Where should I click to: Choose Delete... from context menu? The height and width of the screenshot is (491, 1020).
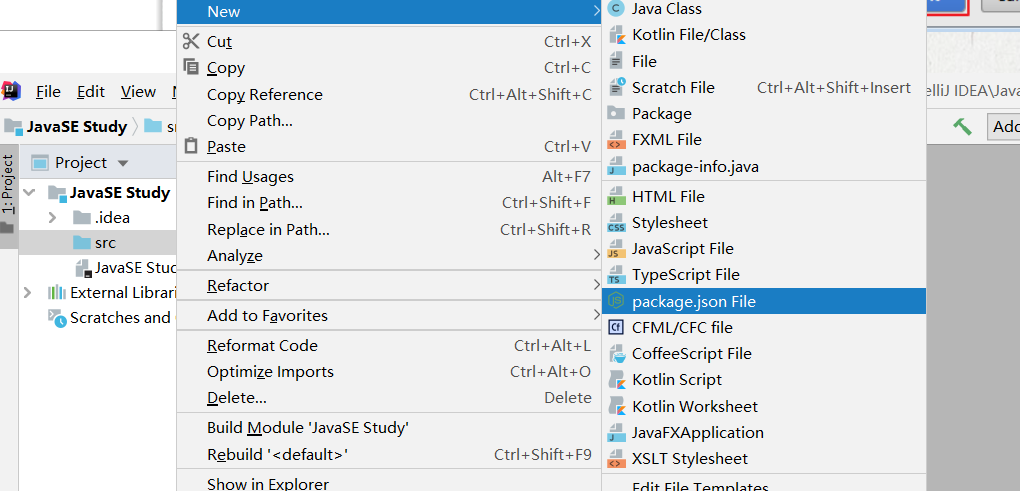[x=389, y=397]
